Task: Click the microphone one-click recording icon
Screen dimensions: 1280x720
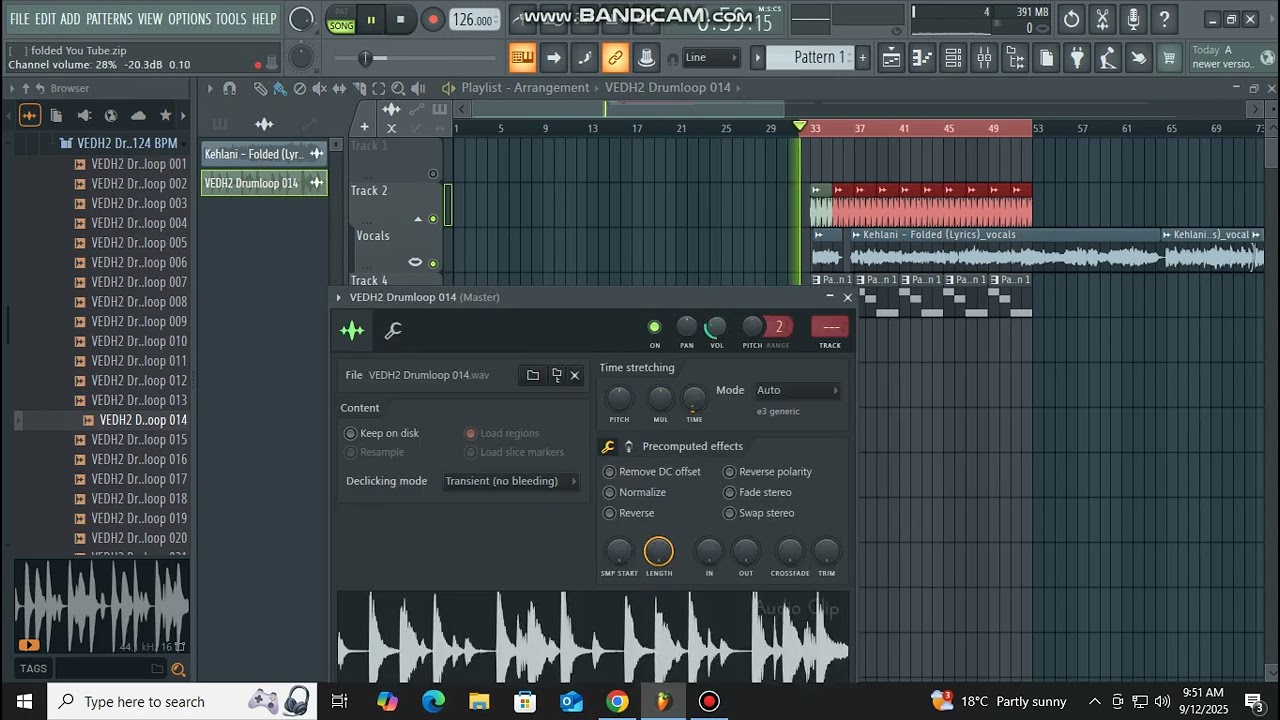Action: pyautogui.click(x=1133, y=19)
